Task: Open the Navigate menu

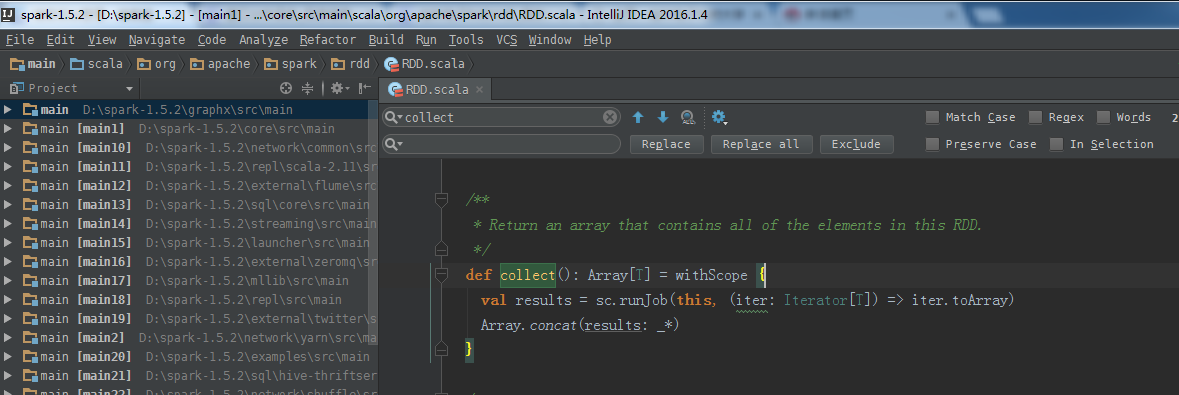Action: click(156, 40)
